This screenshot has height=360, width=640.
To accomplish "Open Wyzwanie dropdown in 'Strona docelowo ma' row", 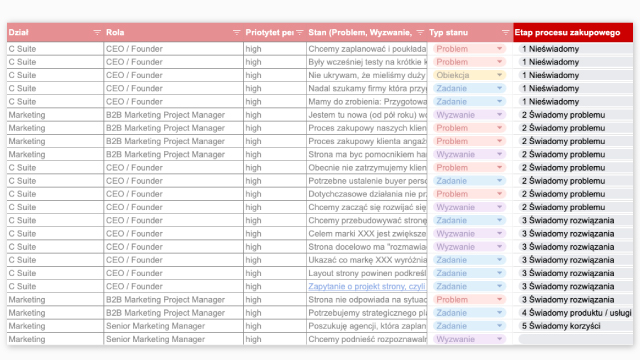I will (469, 247).
